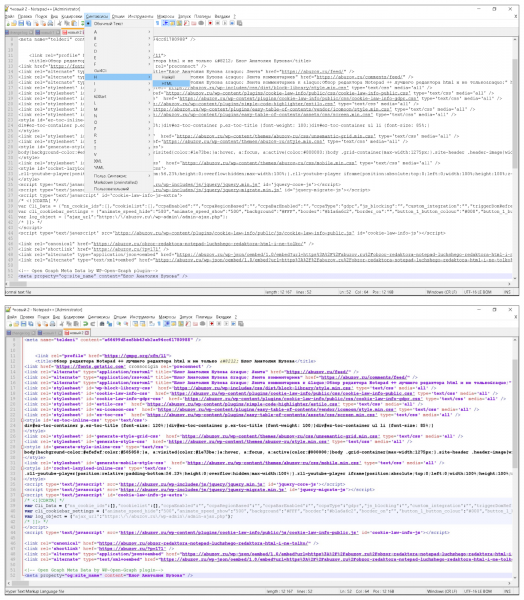
Task: Click Save icon in top window toolbar
Action: 21,23
